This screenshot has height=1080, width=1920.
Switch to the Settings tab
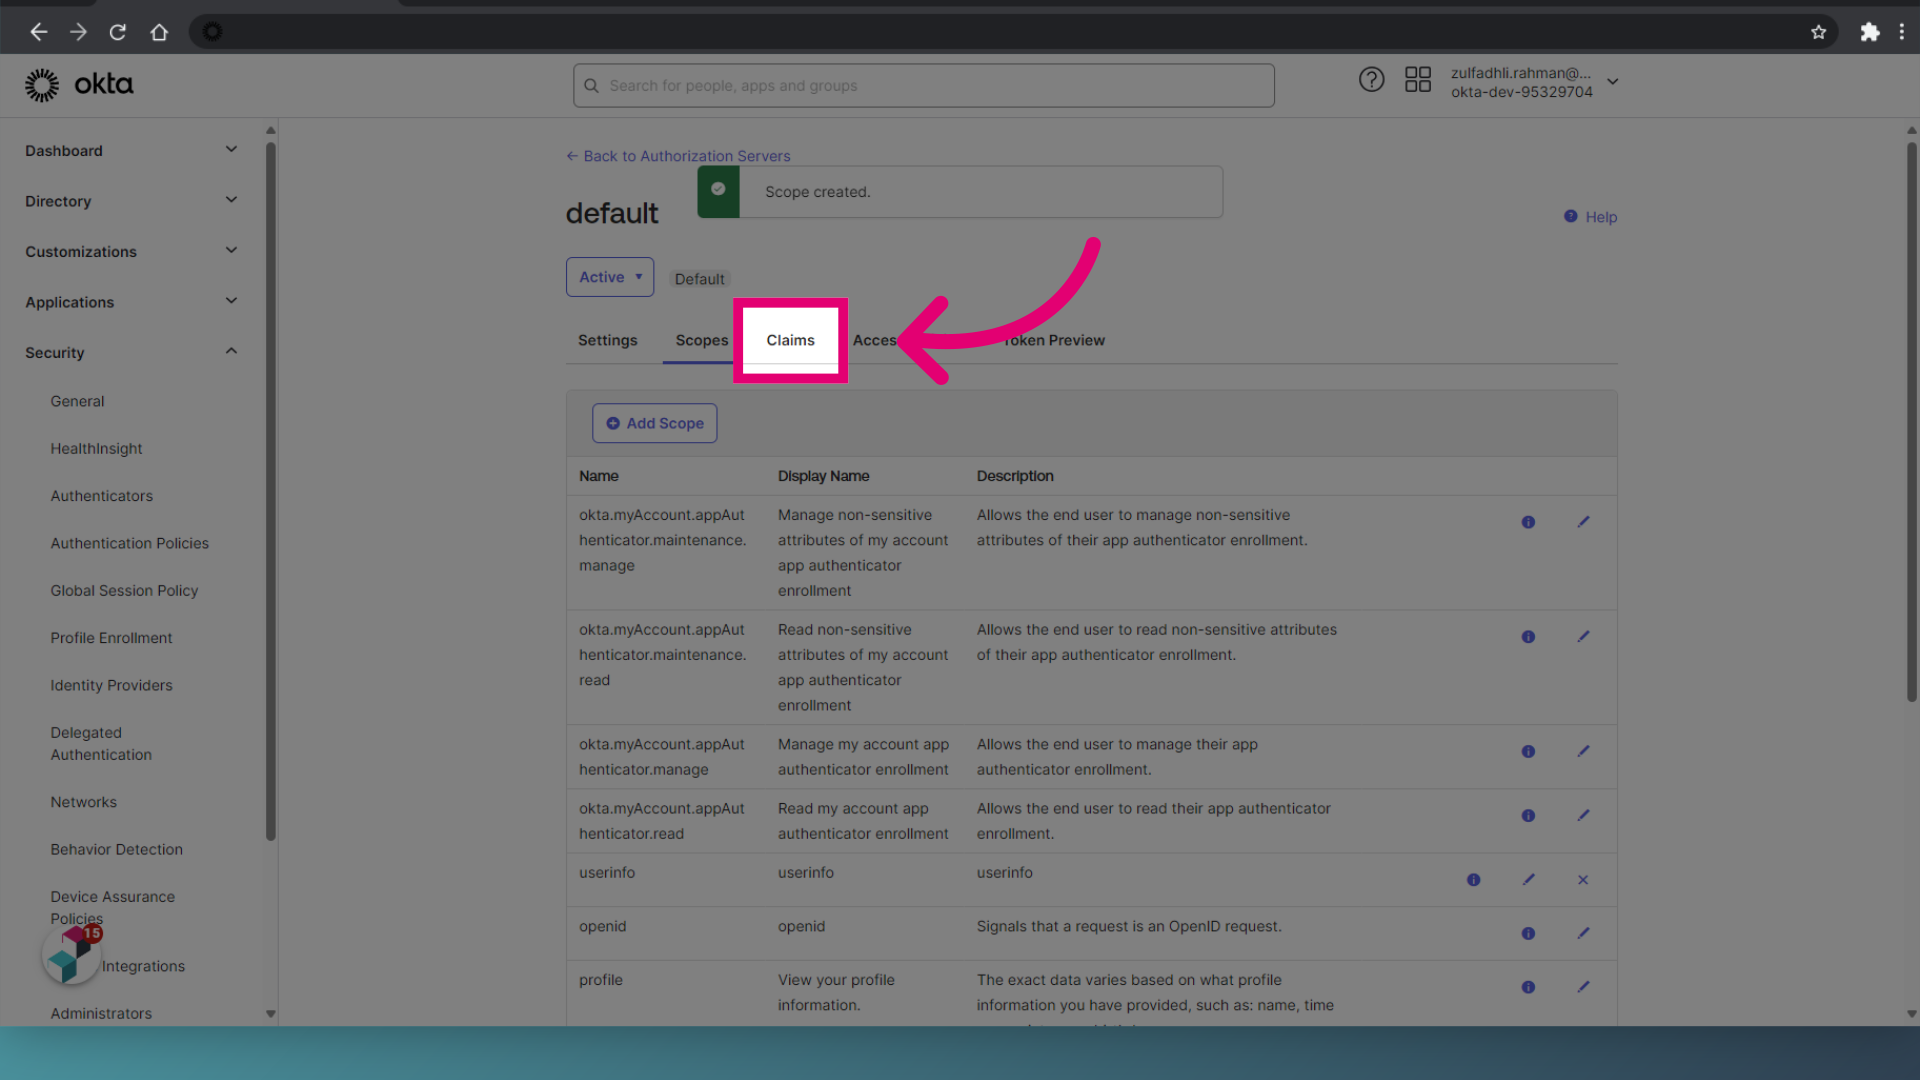607,340
